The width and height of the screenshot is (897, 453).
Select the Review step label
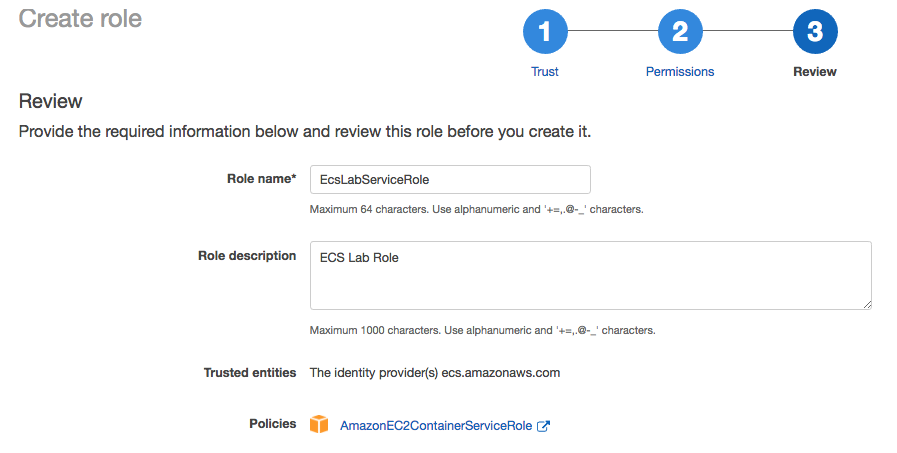(815, 71)
